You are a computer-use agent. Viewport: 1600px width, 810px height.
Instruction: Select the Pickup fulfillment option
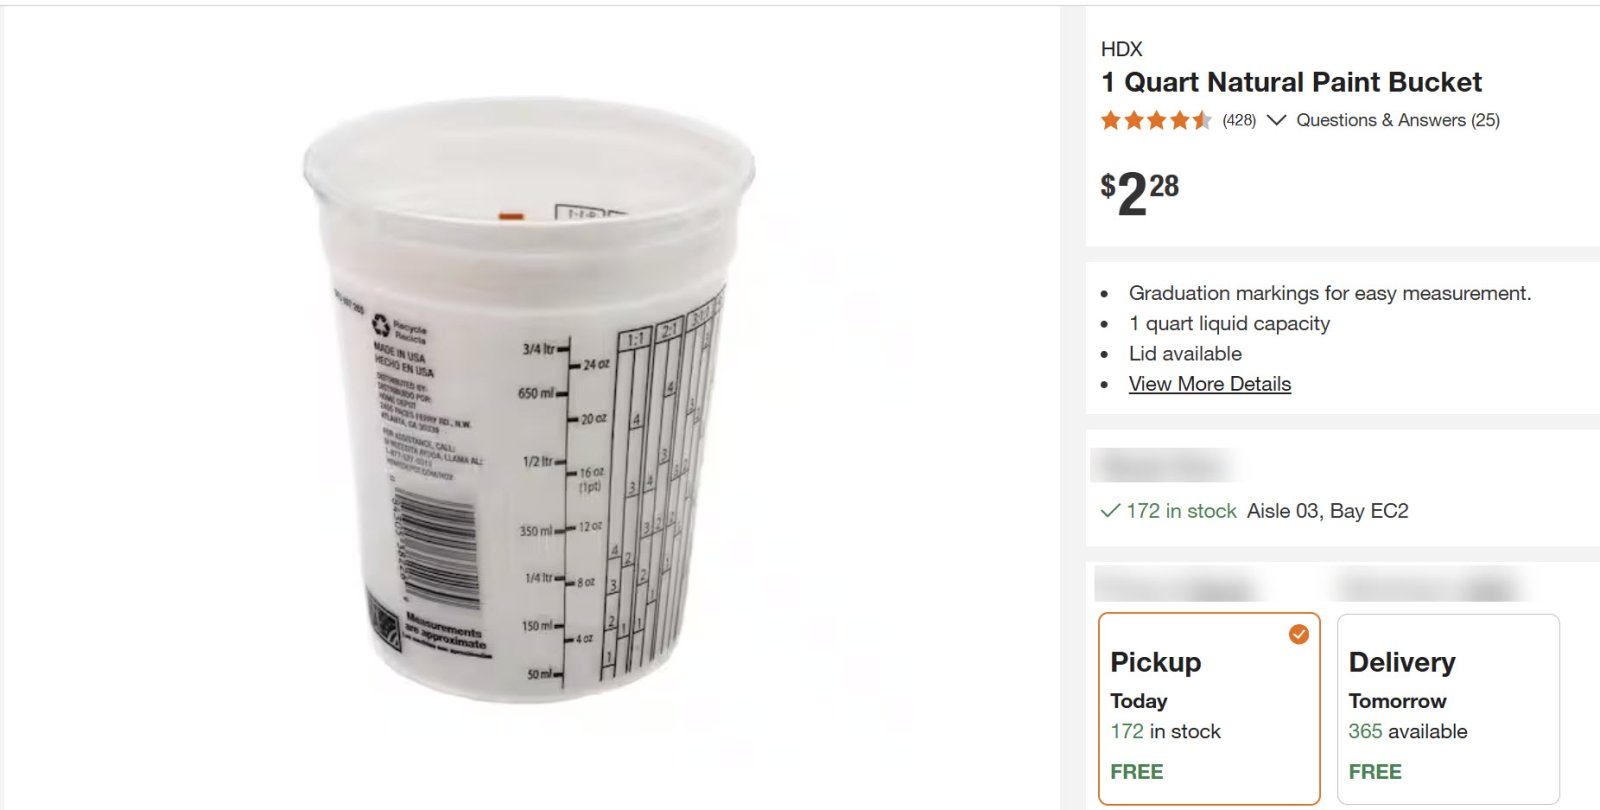(x=1208, y=708)
